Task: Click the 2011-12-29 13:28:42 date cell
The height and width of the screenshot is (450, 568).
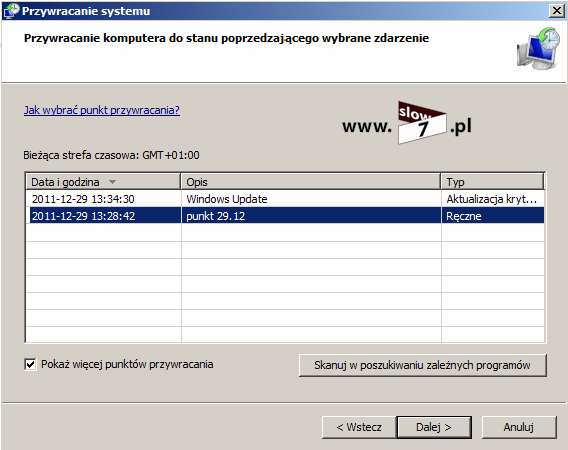Action: pos(83,216)
